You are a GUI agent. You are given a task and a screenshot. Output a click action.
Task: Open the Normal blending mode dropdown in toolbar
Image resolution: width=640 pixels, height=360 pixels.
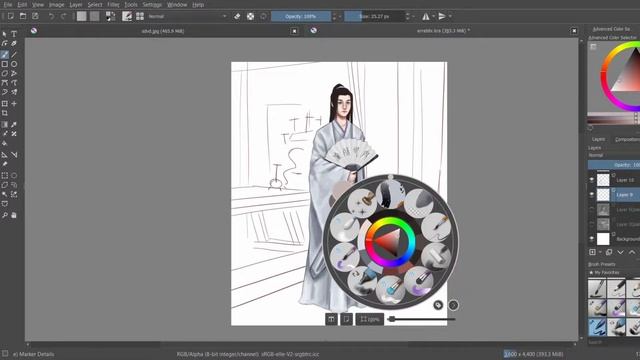(x=187, y=16)
